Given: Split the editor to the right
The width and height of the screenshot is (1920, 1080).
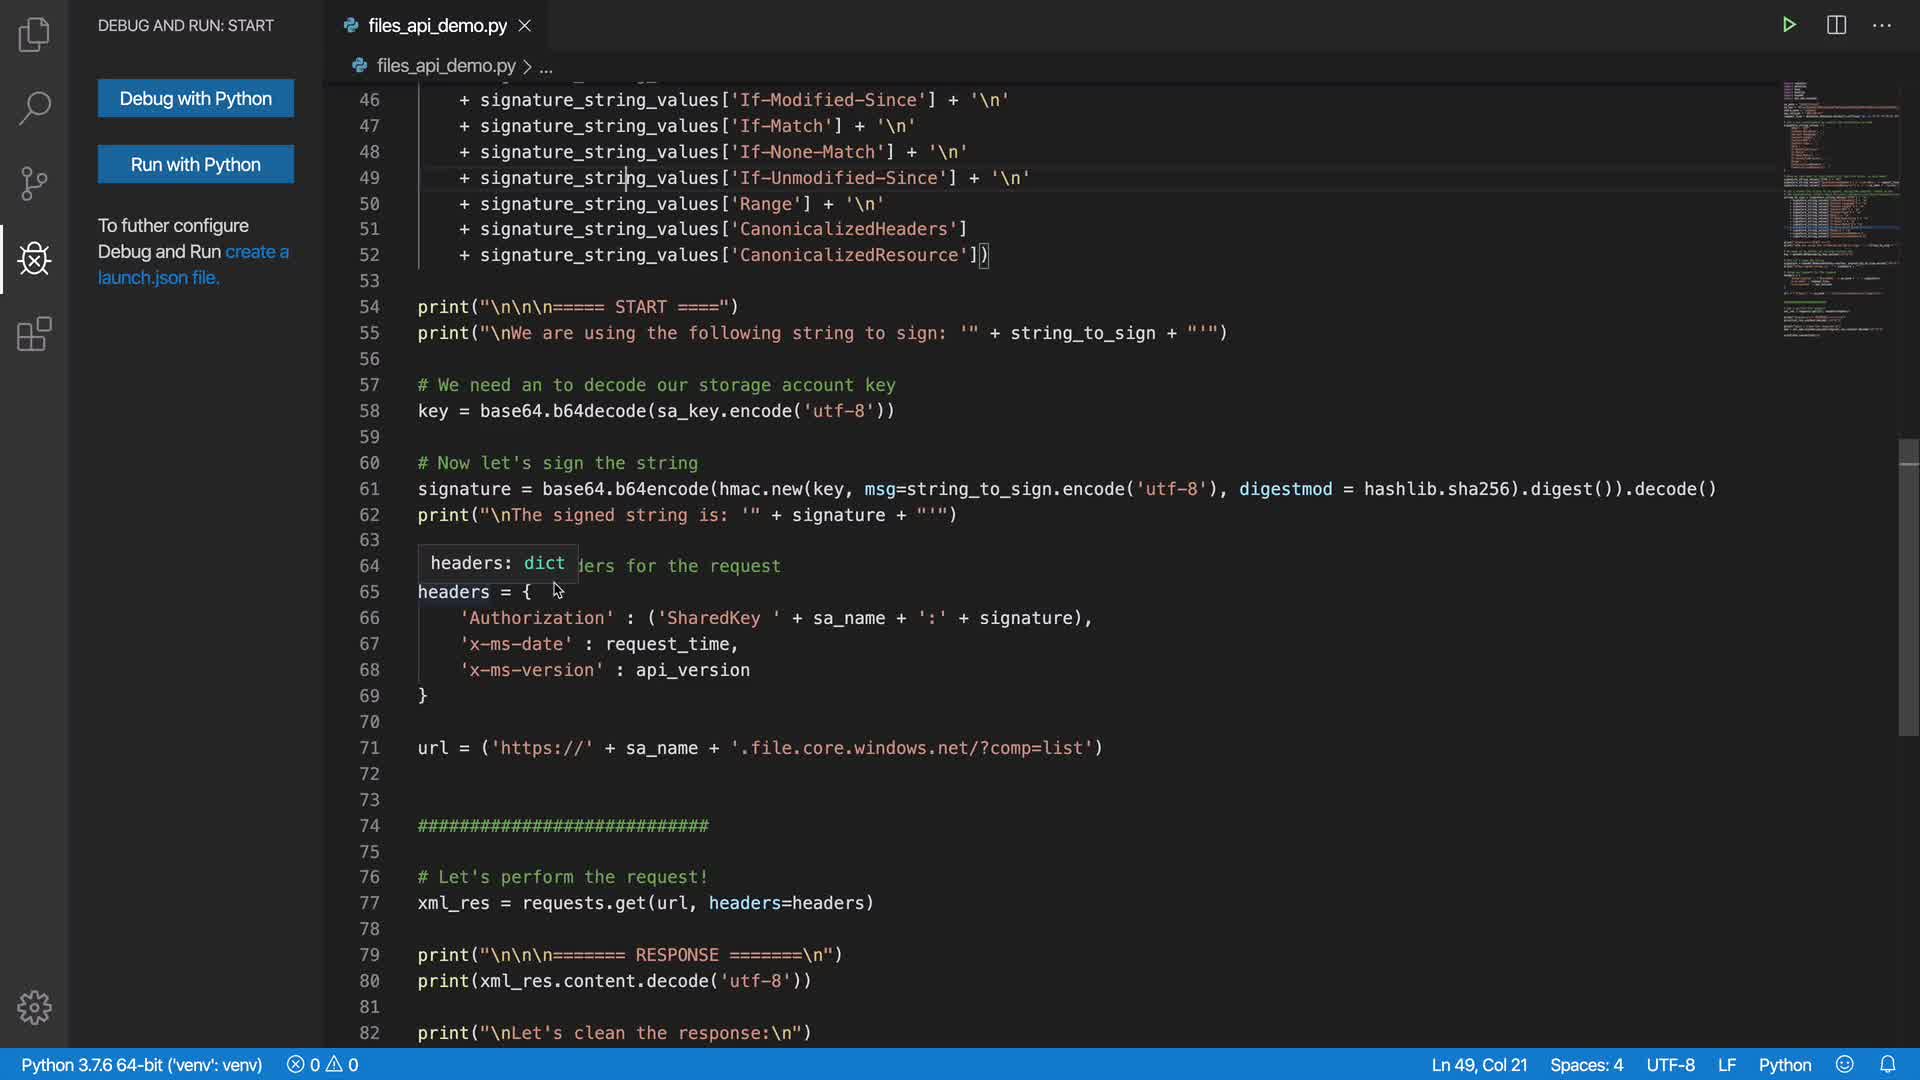Looking at the screenshot, I should point(1836,25).
